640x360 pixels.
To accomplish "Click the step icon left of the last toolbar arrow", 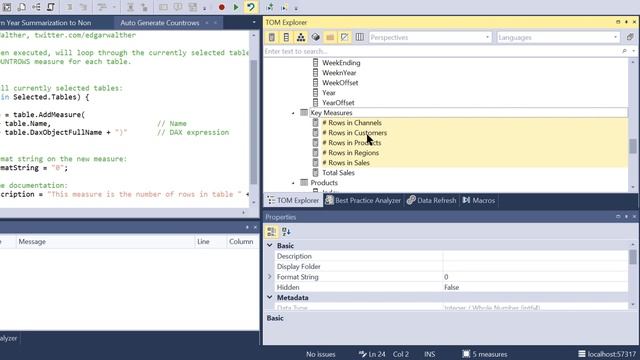I will 284,7.
